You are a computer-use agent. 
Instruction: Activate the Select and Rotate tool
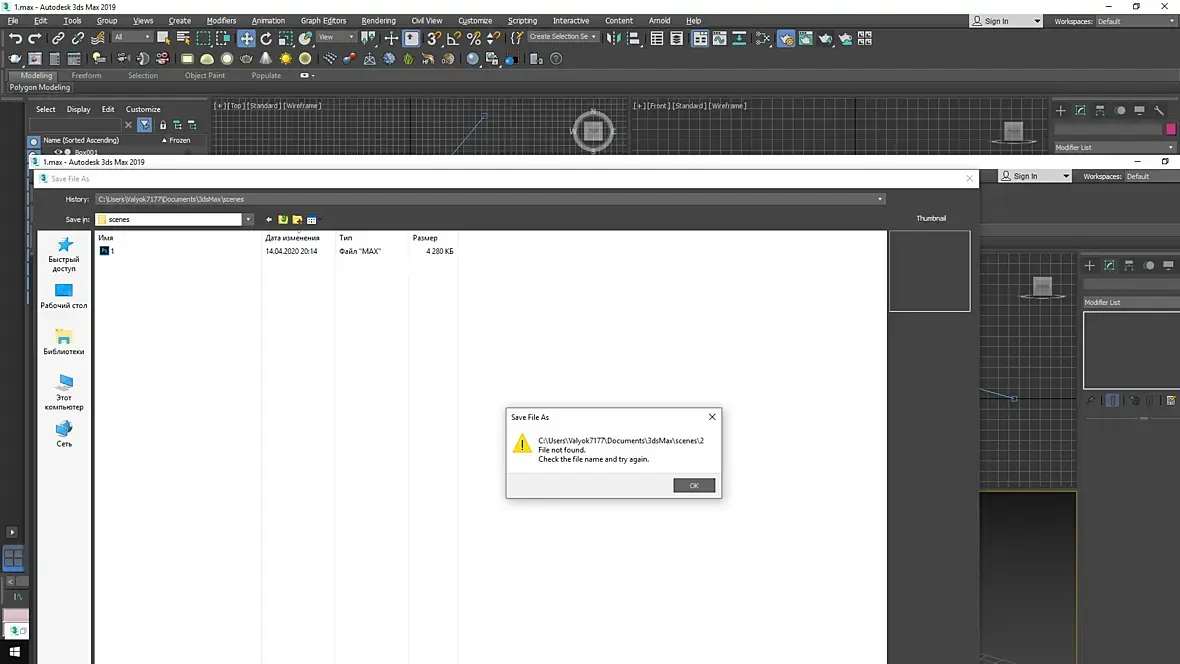tap(266, 38)
